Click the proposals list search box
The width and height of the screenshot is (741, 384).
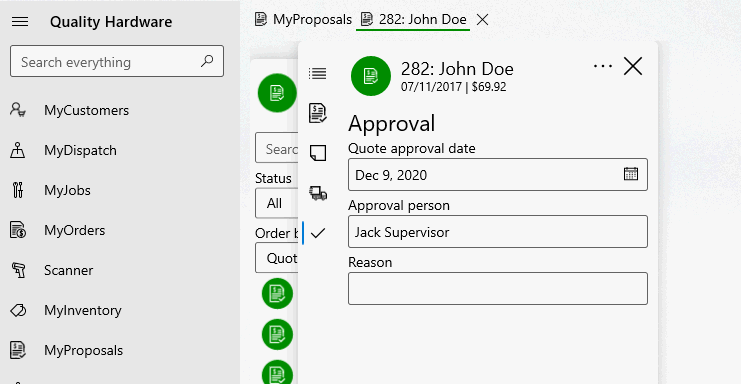(x=277, y=149)
